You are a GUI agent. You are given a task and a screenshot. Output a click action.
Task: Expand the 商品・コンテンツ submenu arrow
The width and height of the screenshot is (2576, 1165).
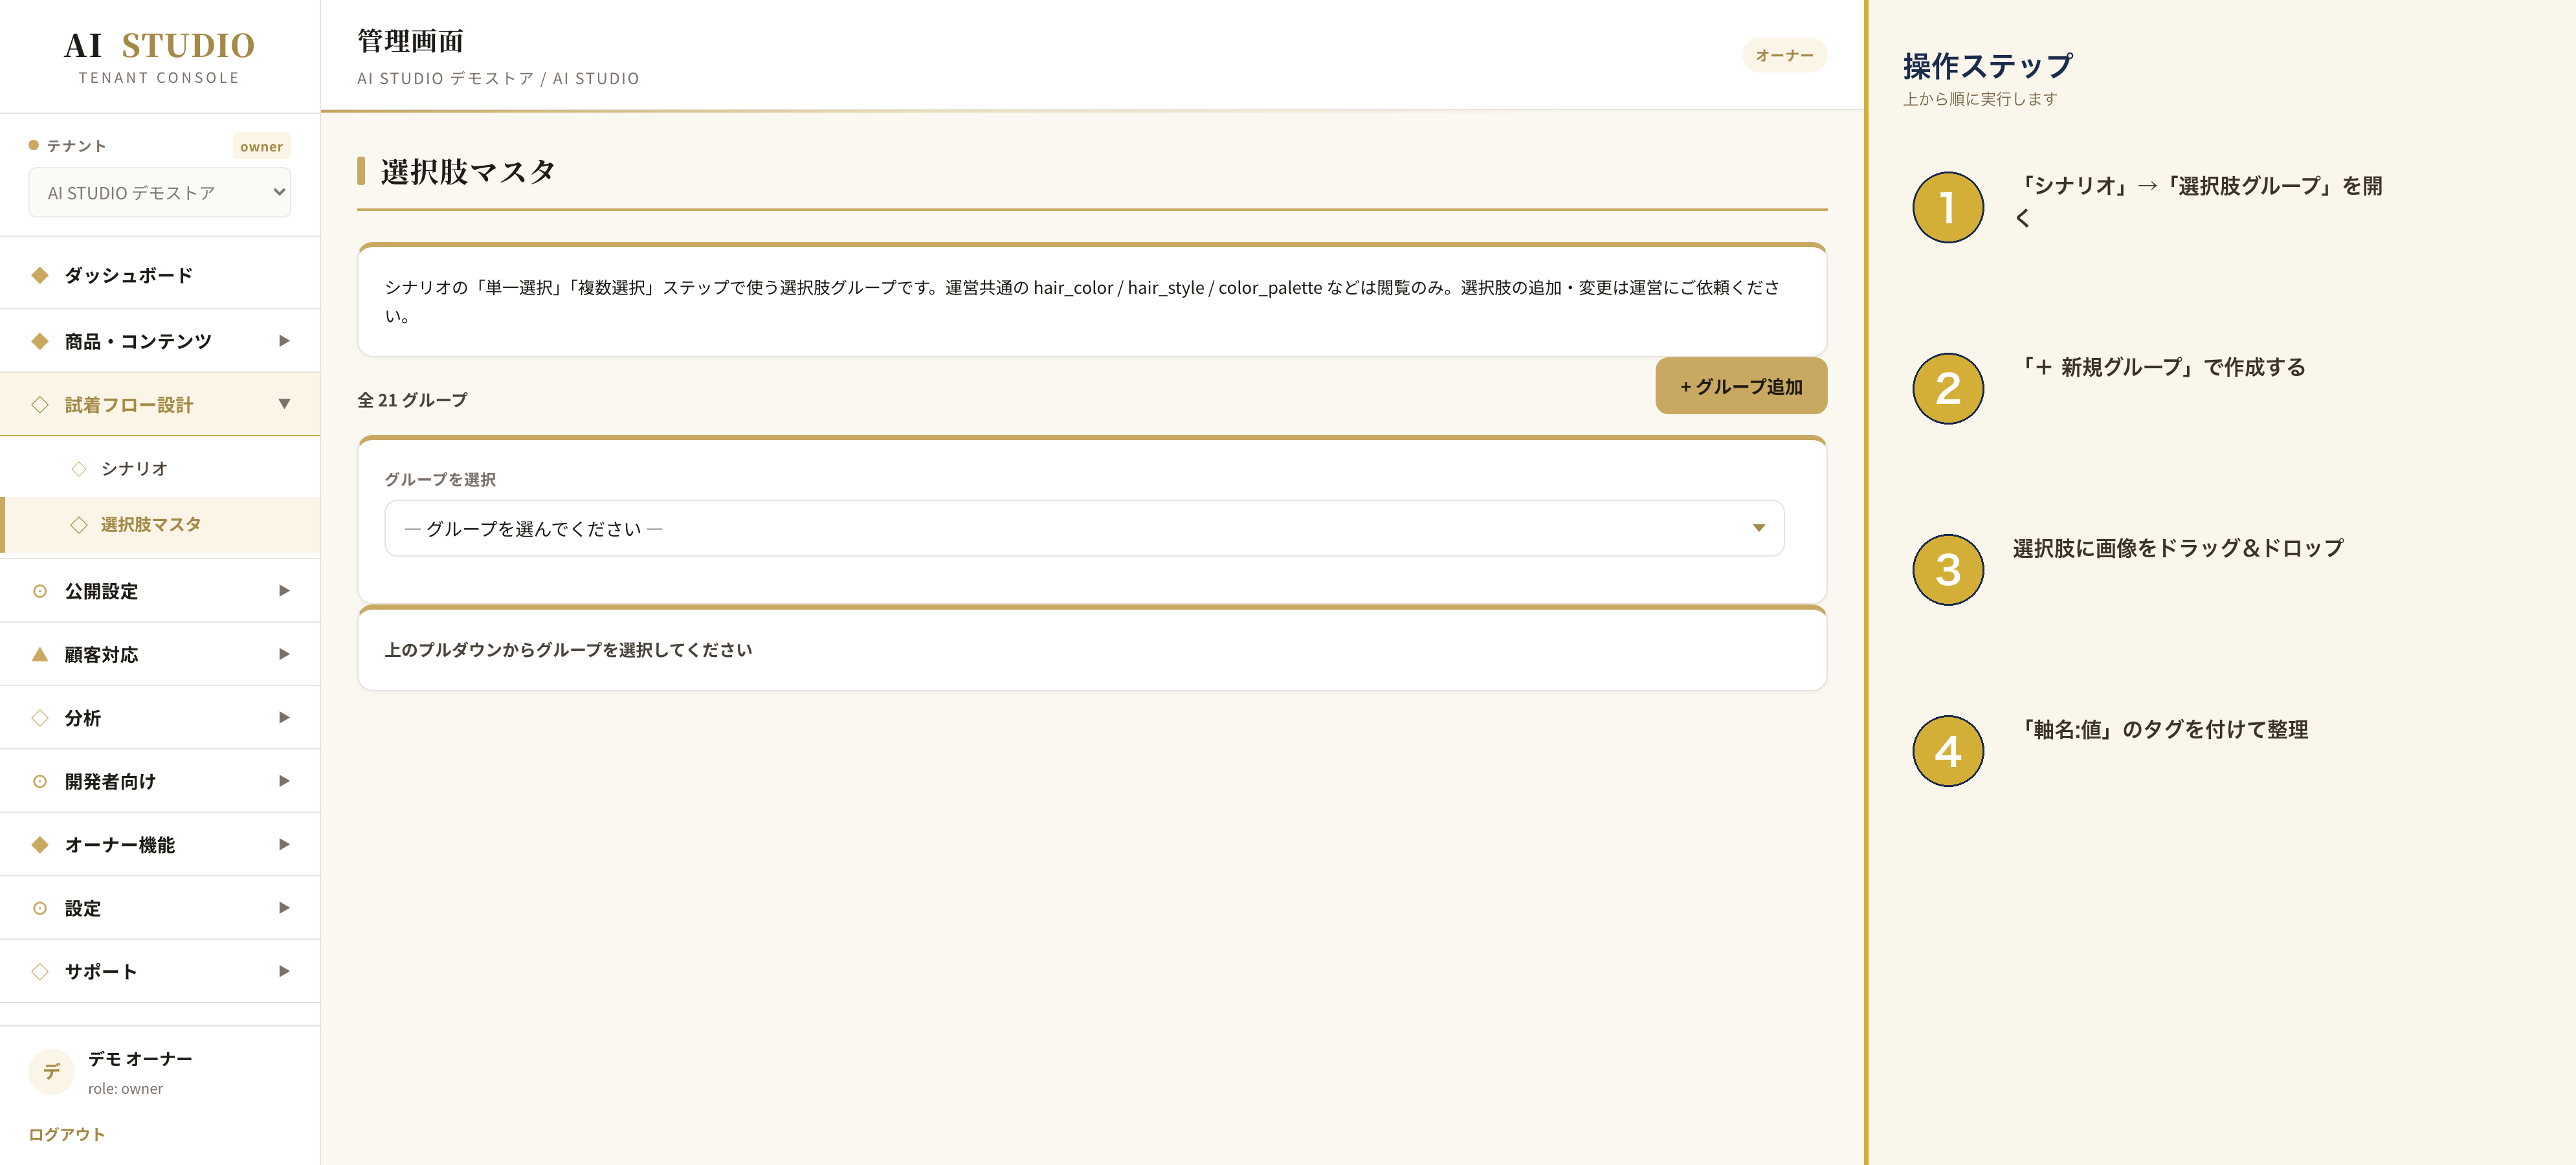tap(284, 341)
